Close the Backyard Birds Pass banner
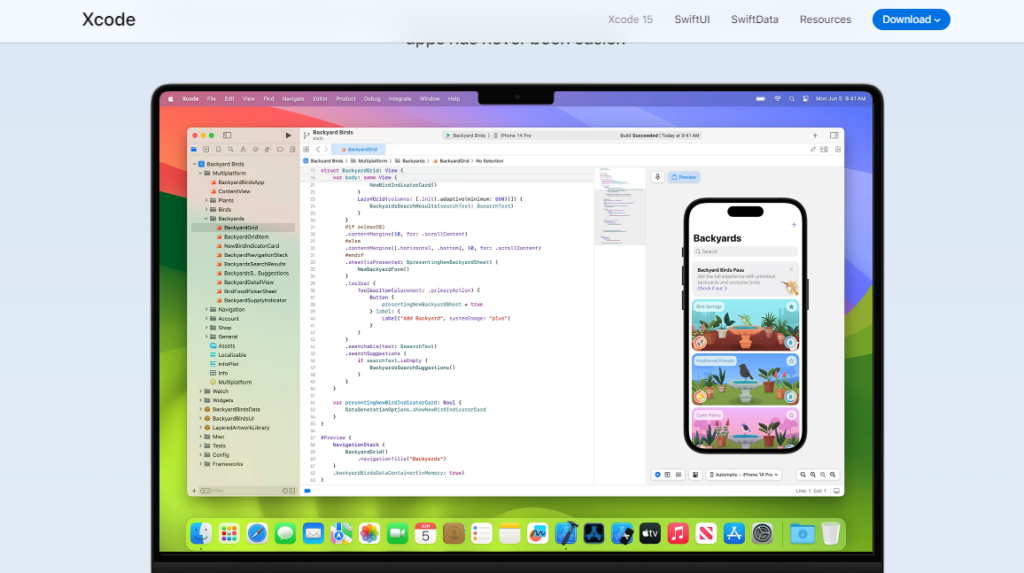Screen dimensions: 1024x573 (x=791, y=269)
